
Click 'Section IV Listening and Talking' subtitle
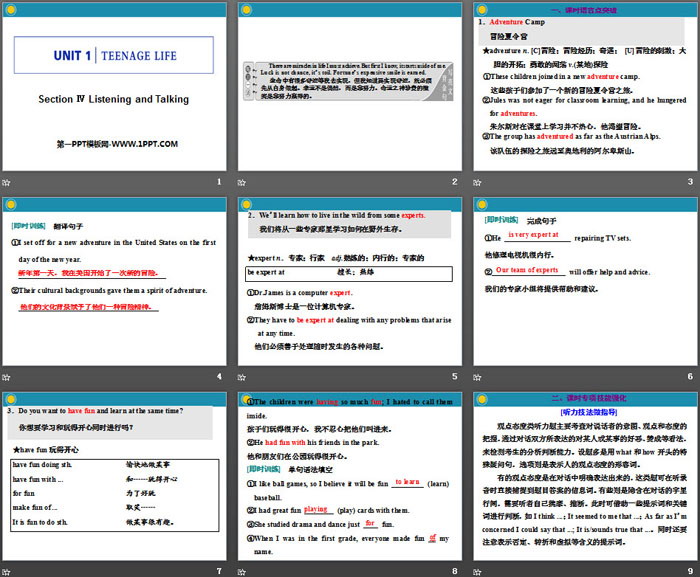coord(113,99)
